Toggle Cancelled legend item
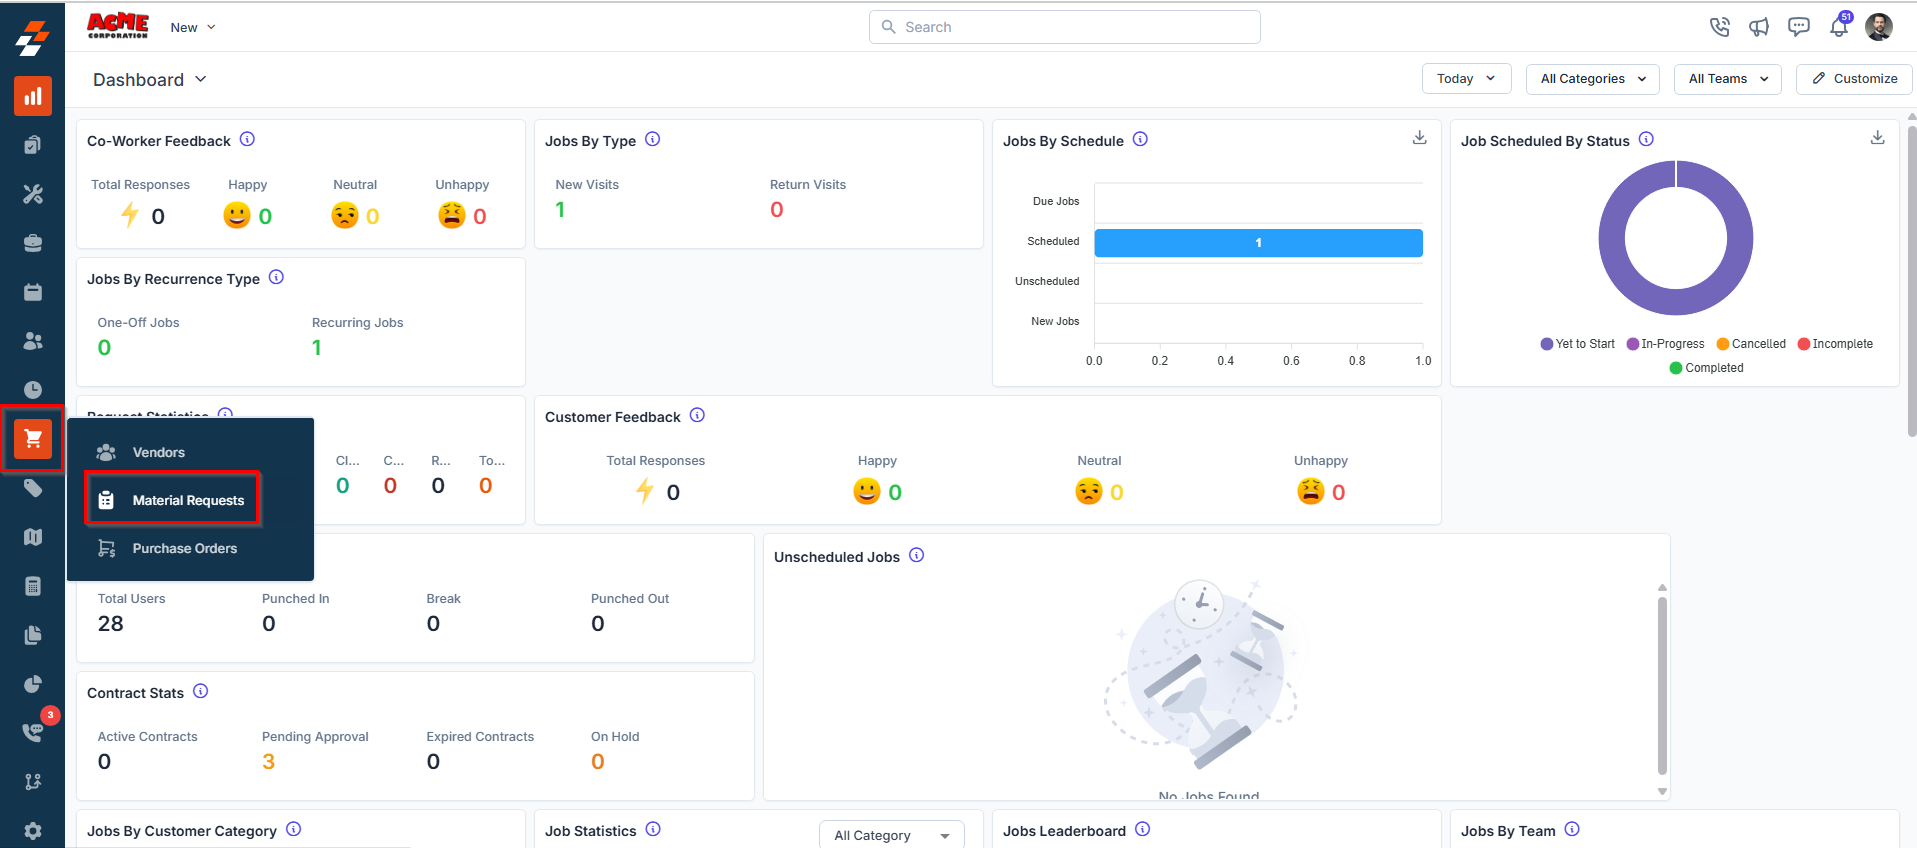 coord(1751,344)
